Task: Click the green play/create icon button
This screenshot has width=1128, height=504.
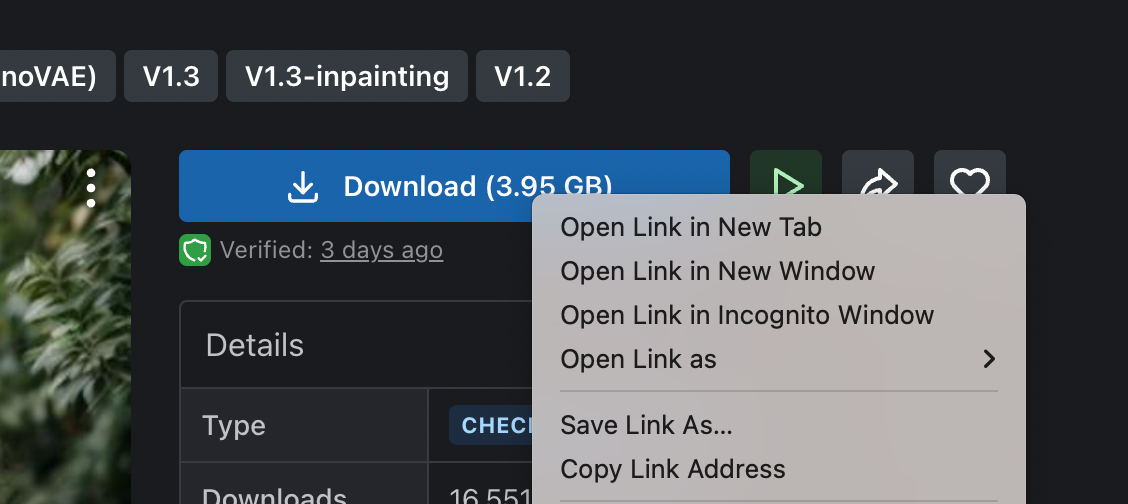Action: [786, 173]
